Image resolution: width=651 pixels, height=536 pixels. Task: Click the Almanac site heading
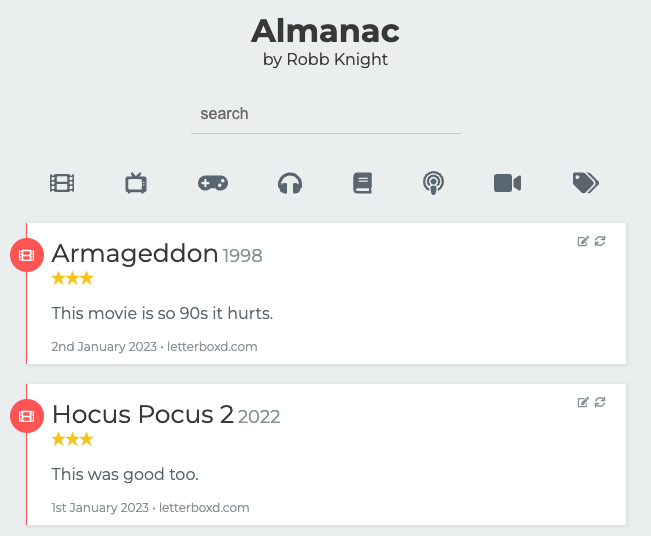click(325, 31)
